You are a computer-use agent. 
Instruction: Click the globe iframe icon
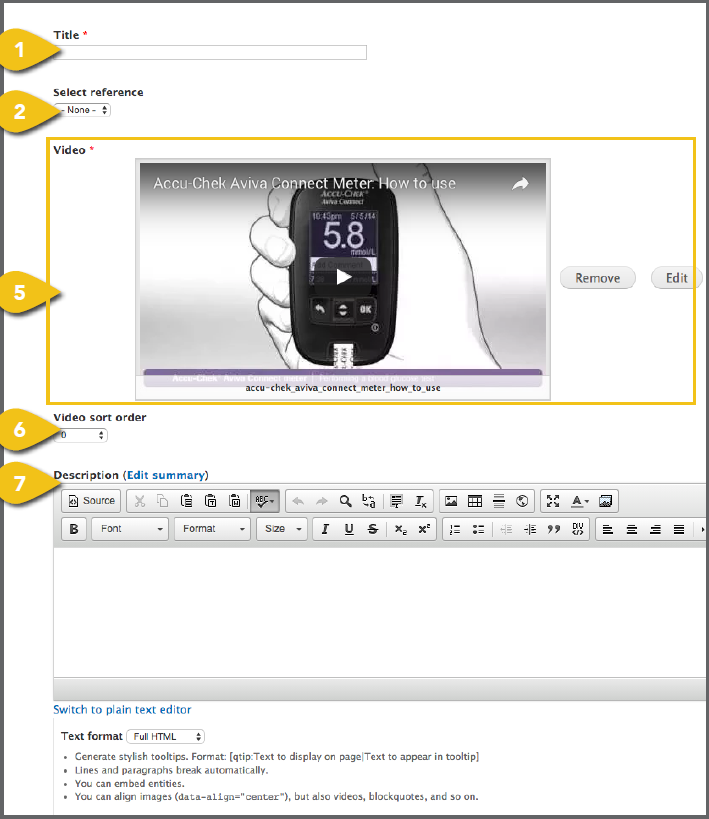(522, 501)
